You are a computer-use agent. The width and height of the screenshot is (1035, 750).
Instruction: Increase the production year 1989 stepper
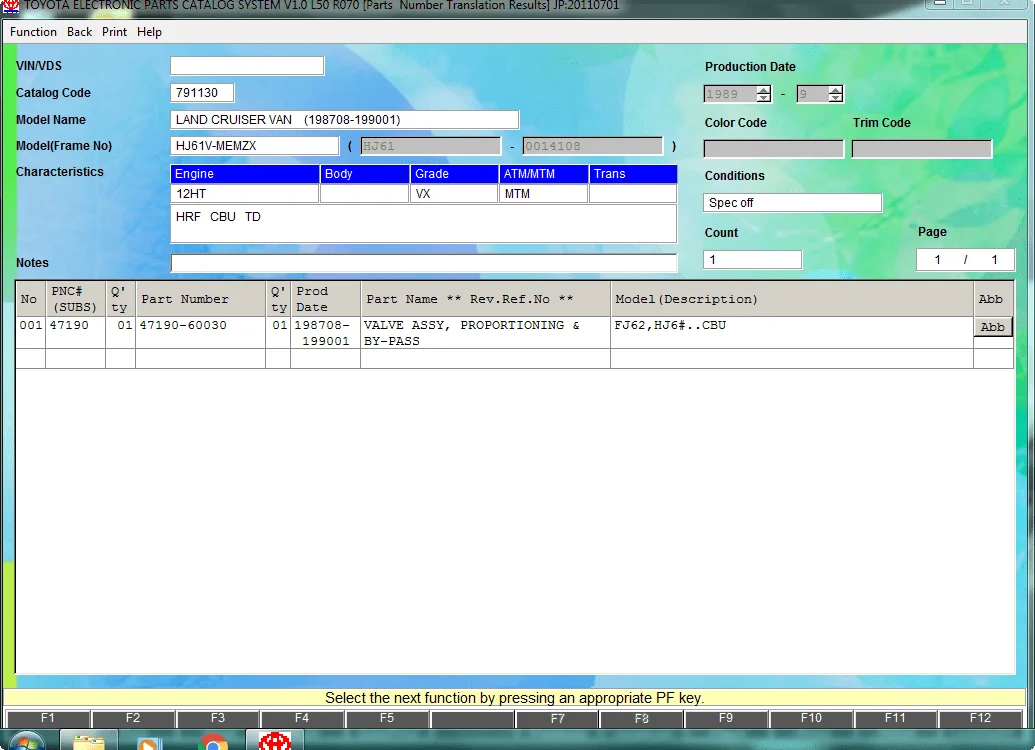coord(764,90)
